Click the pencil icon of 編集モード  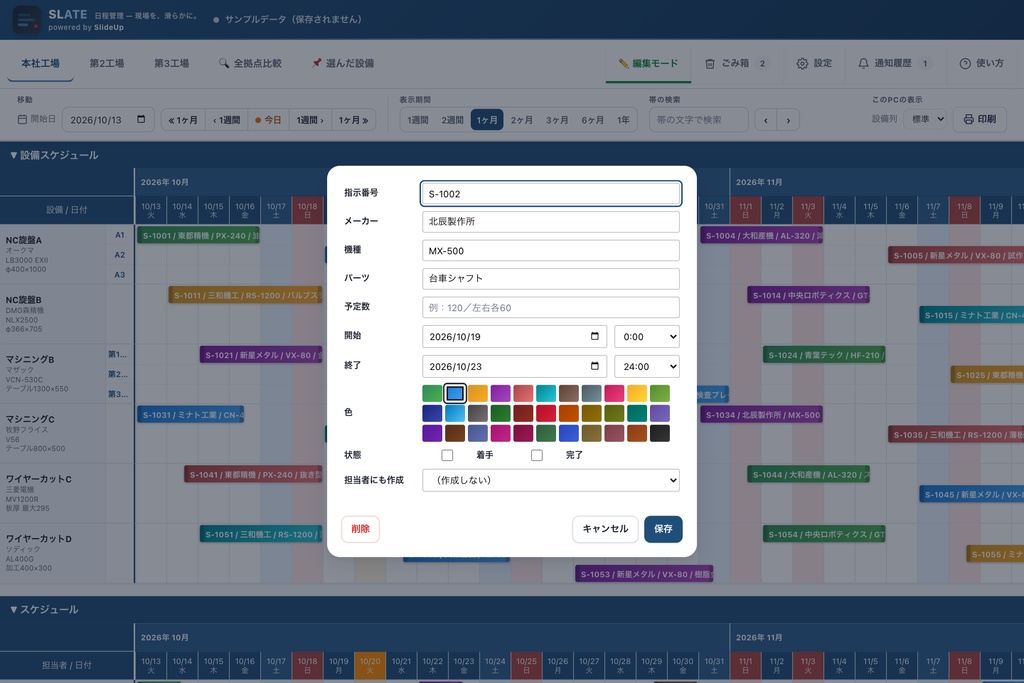point(623,63)
